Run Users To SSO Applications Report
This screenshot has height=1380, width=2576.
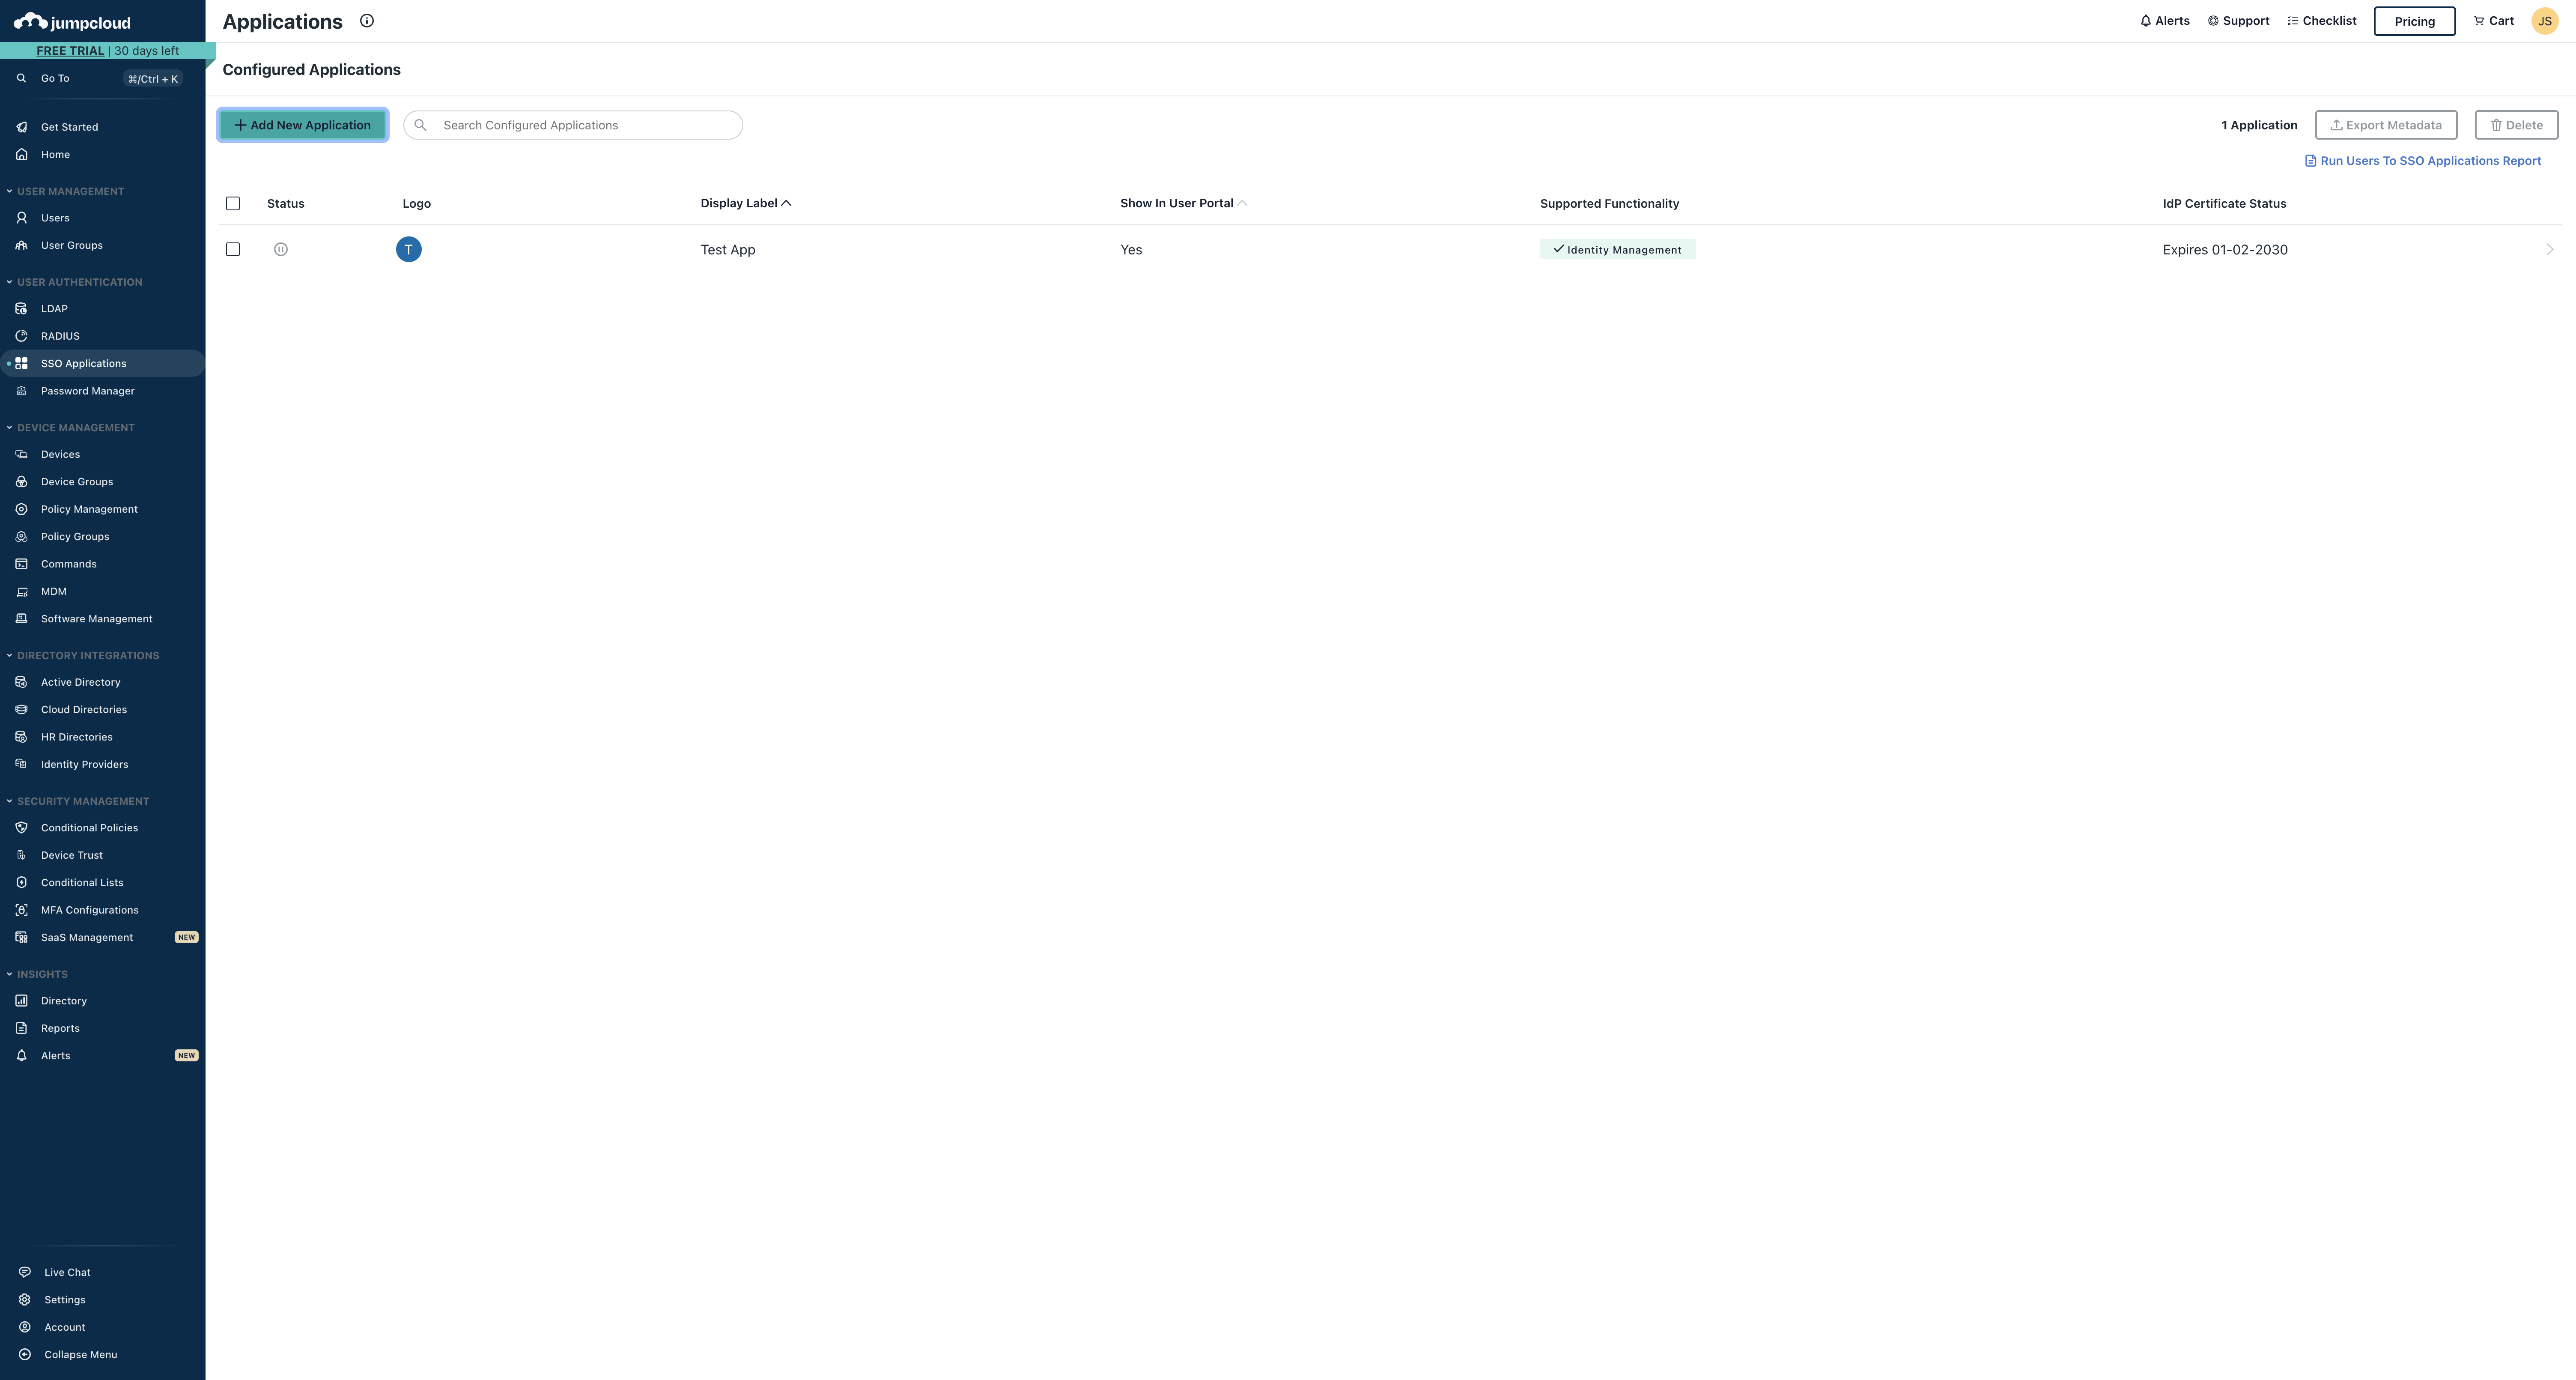2423,161
